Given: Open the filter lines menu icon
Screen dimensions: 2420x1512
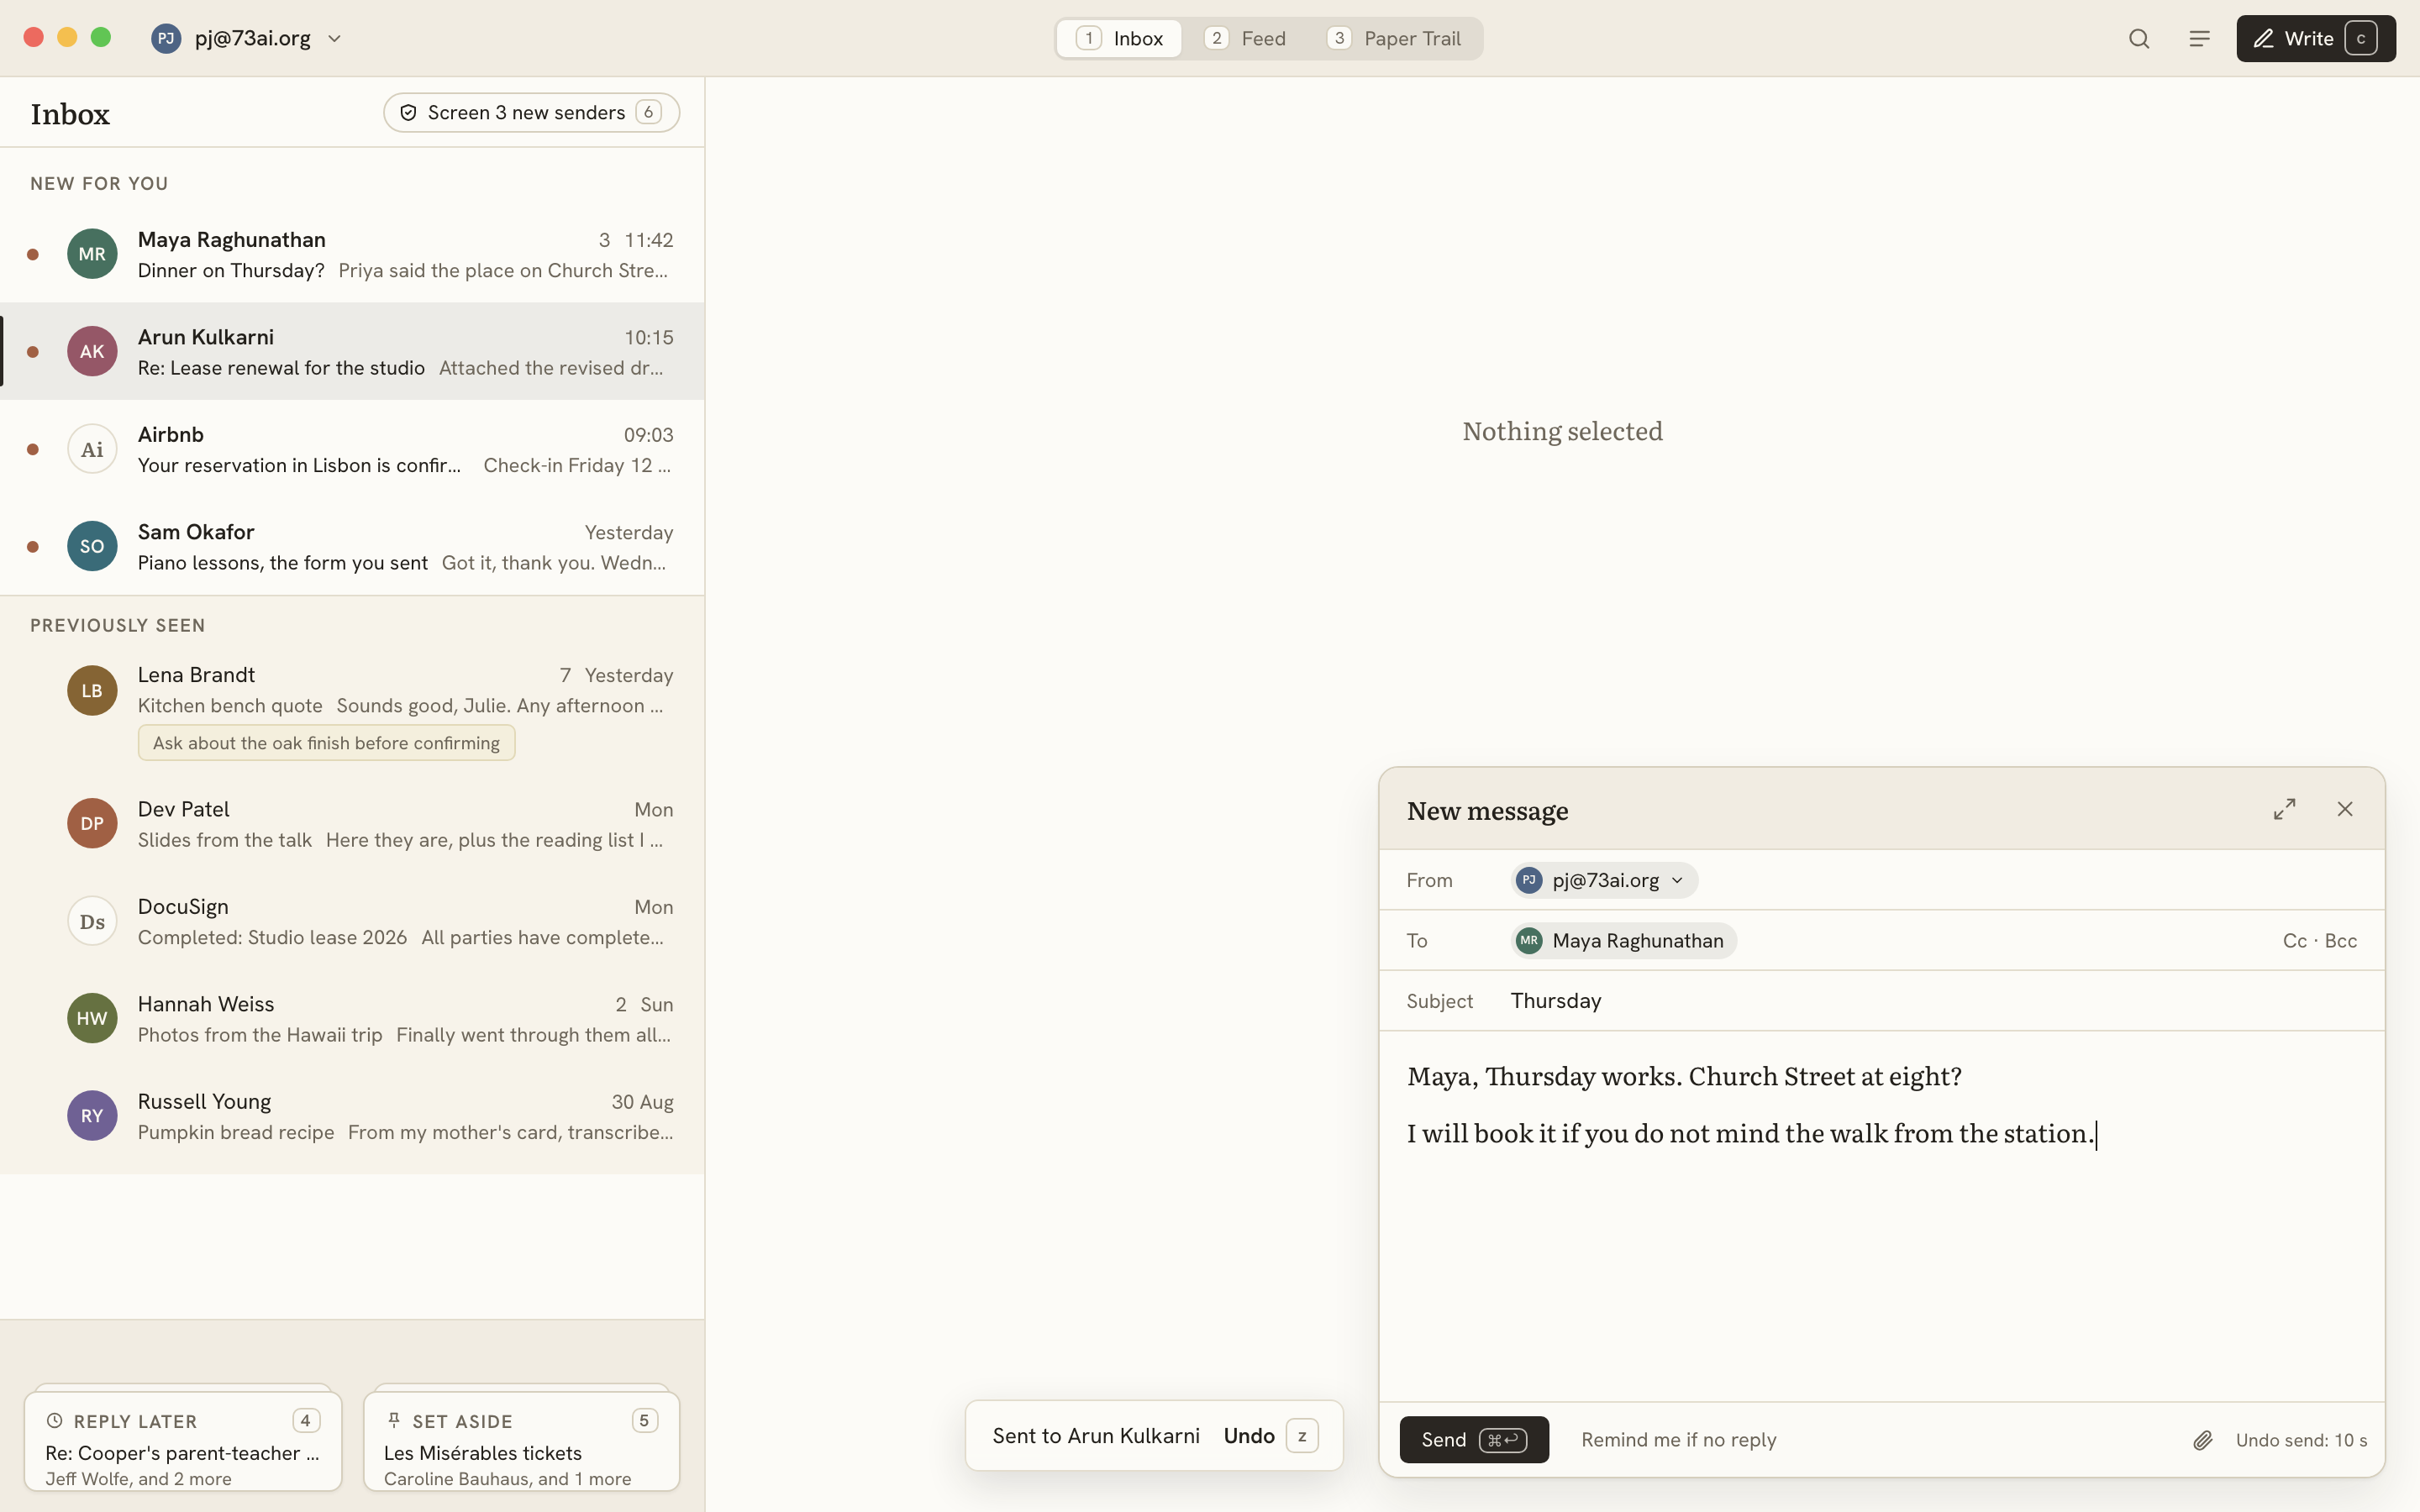Looking at the screenshot, I should pyautogui.click(x=2199, y=39).
